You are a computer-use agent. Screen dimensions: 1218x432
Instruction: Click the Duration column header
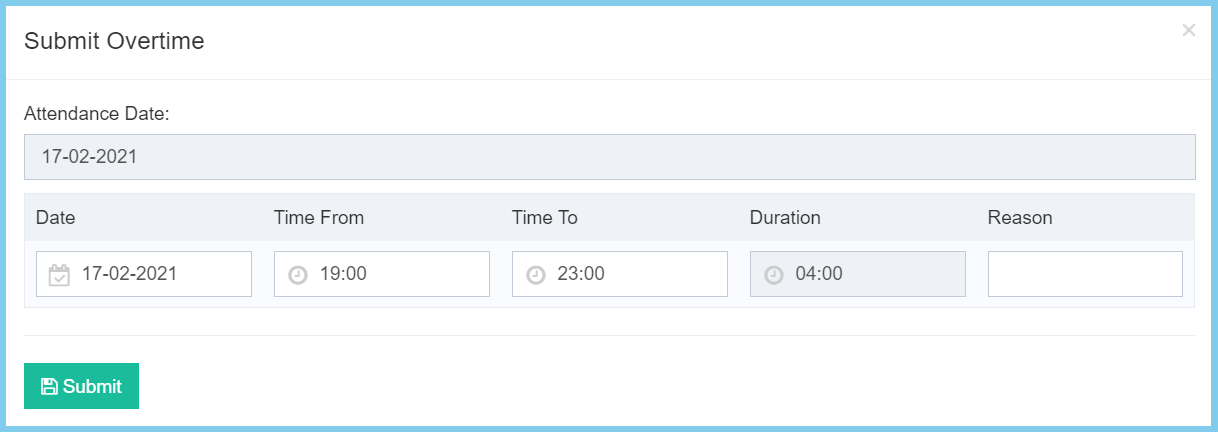coord(784,217)
